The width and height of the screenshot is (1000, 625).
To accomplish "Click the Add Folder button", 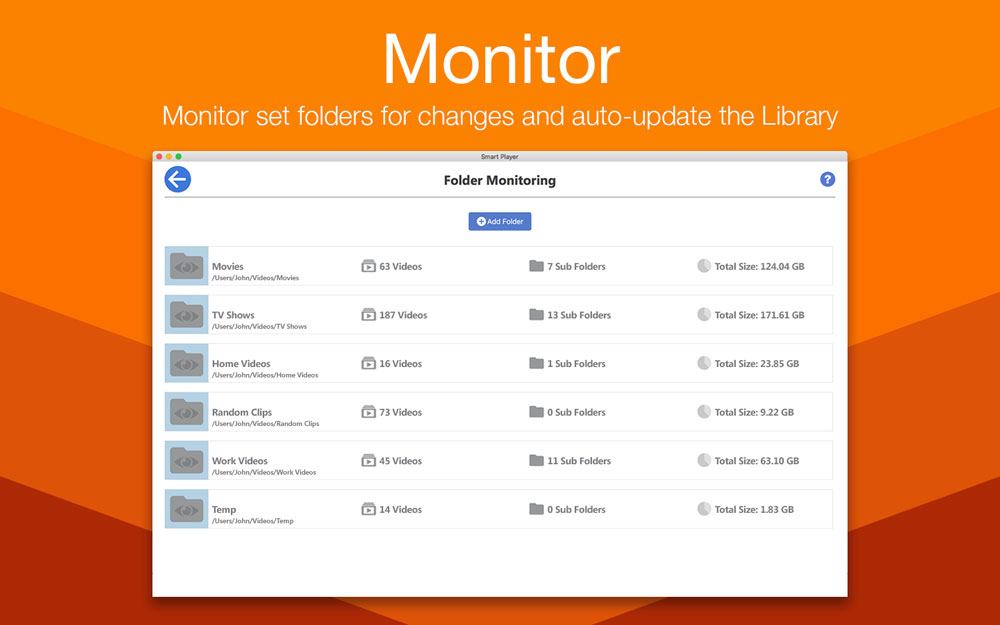I will 500,221.
